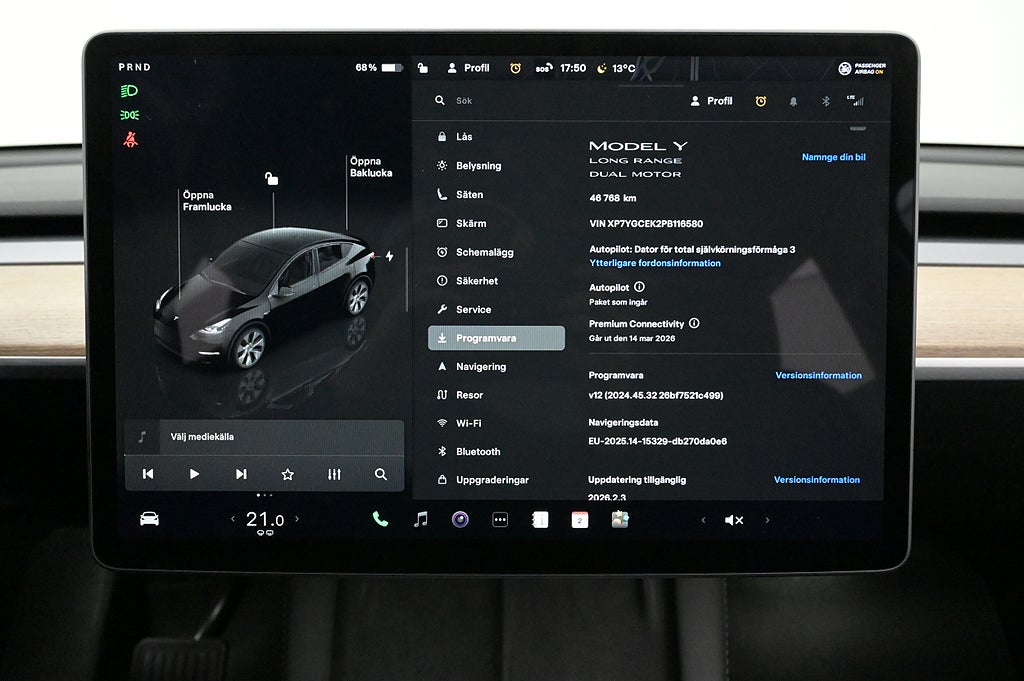Screen dimensions: 1024x681
Task: Open the Profil dropdown in settings header
Action: tap(711, 101)
